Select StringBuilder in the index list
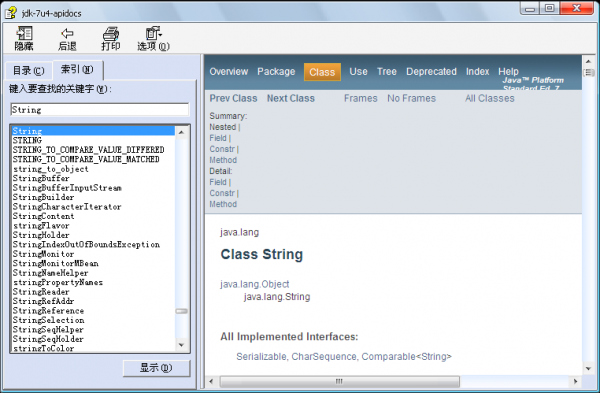Viewport: 600px width, 393px height. point(43,197)
